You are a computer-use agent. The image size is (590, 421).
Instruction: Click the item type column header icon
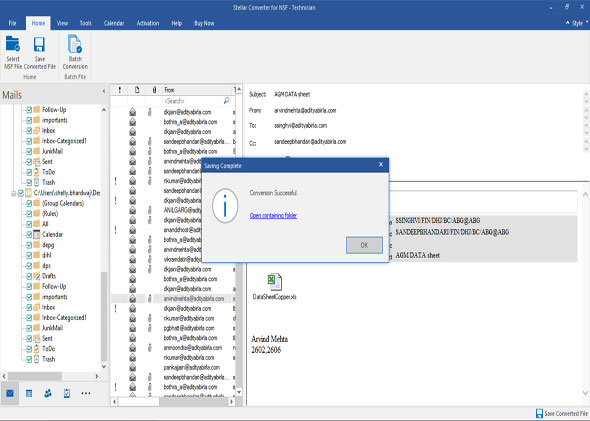point(137,90)
